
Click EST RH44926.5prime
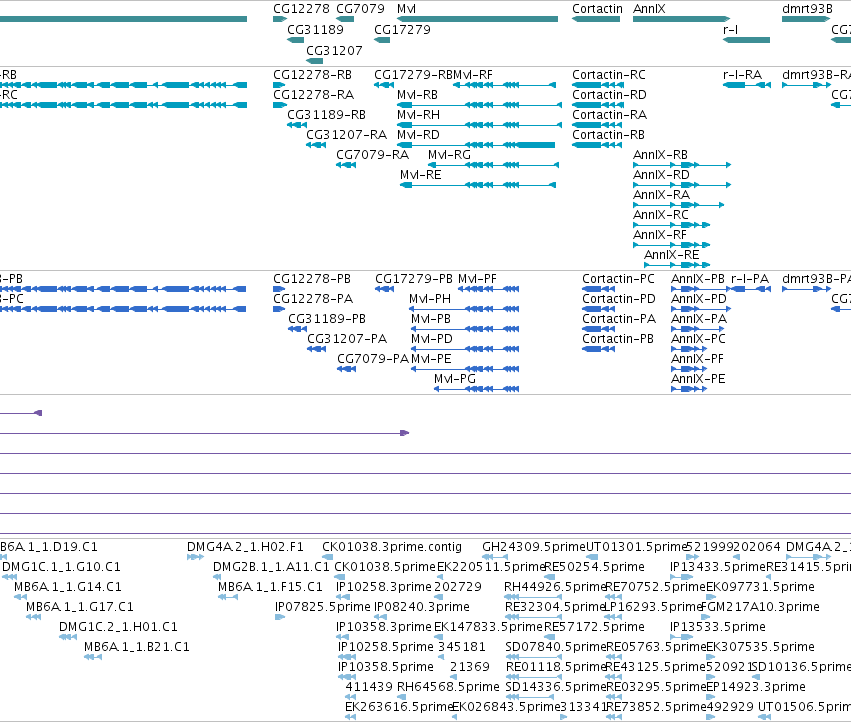tap(554, 587)
